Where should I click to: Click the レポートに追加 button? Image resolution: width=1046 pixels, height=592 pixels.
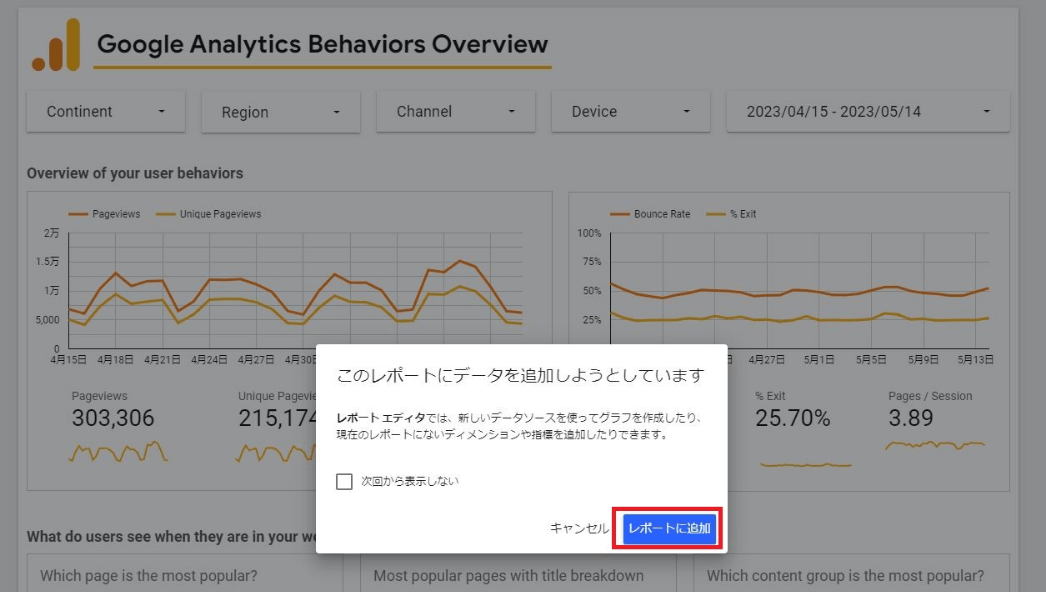point(668,528)
